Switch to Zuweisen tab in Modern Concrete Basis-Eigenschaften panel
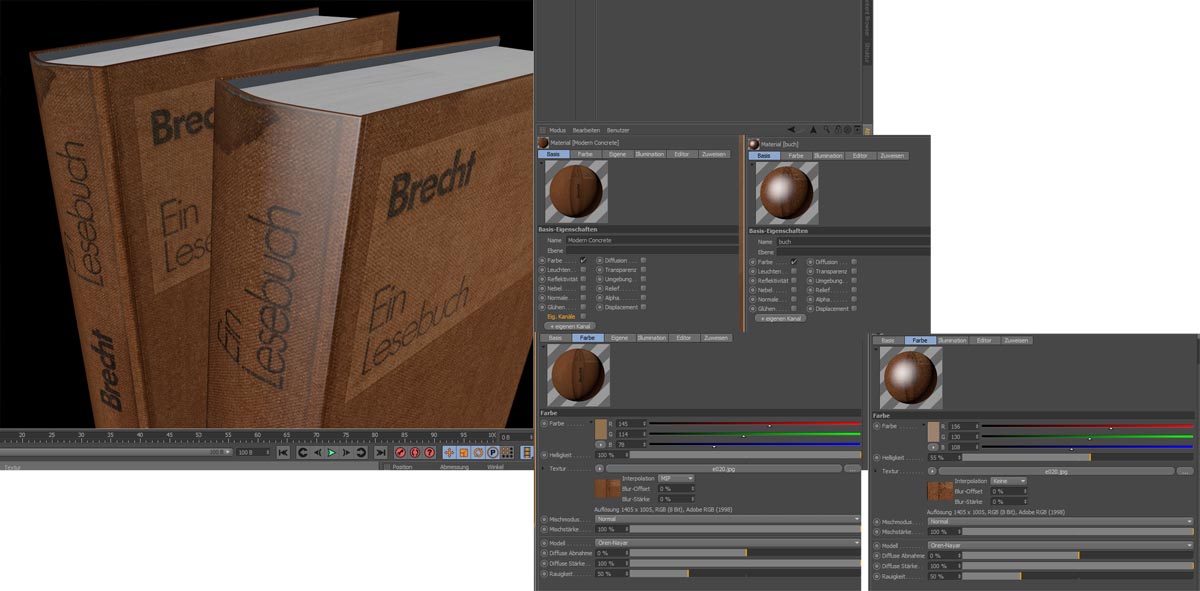This screenshot has width=1200, height=591. point(715,155)
